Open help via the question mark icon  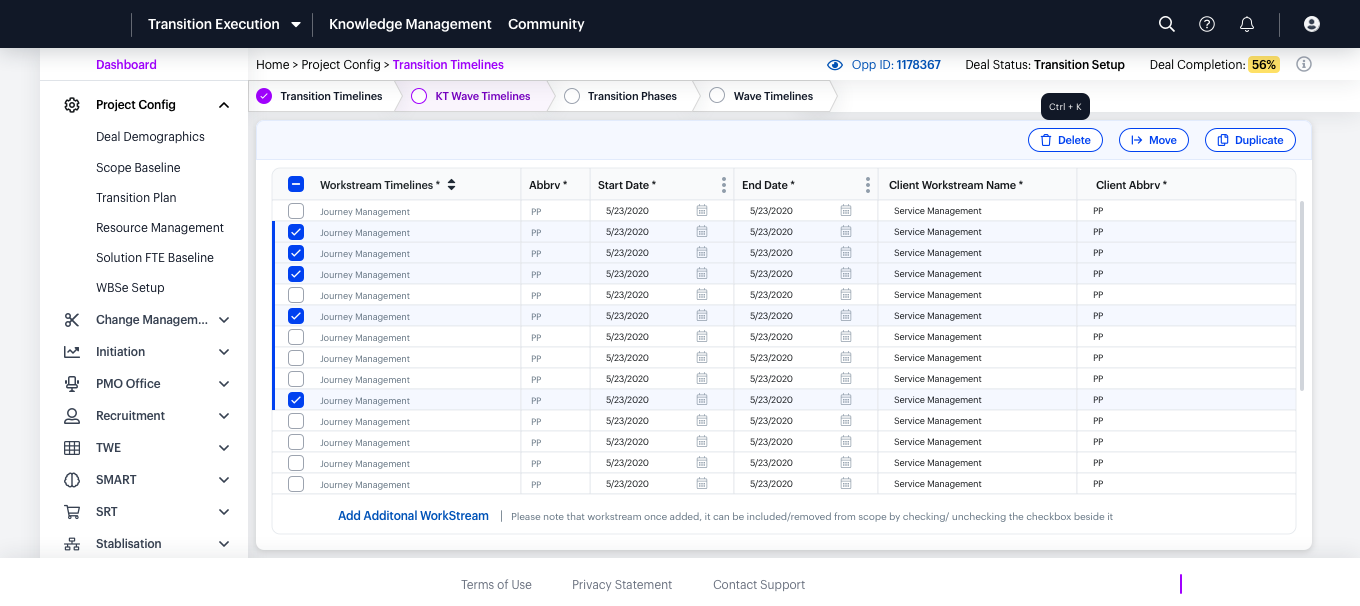[x=1207, y=24]
